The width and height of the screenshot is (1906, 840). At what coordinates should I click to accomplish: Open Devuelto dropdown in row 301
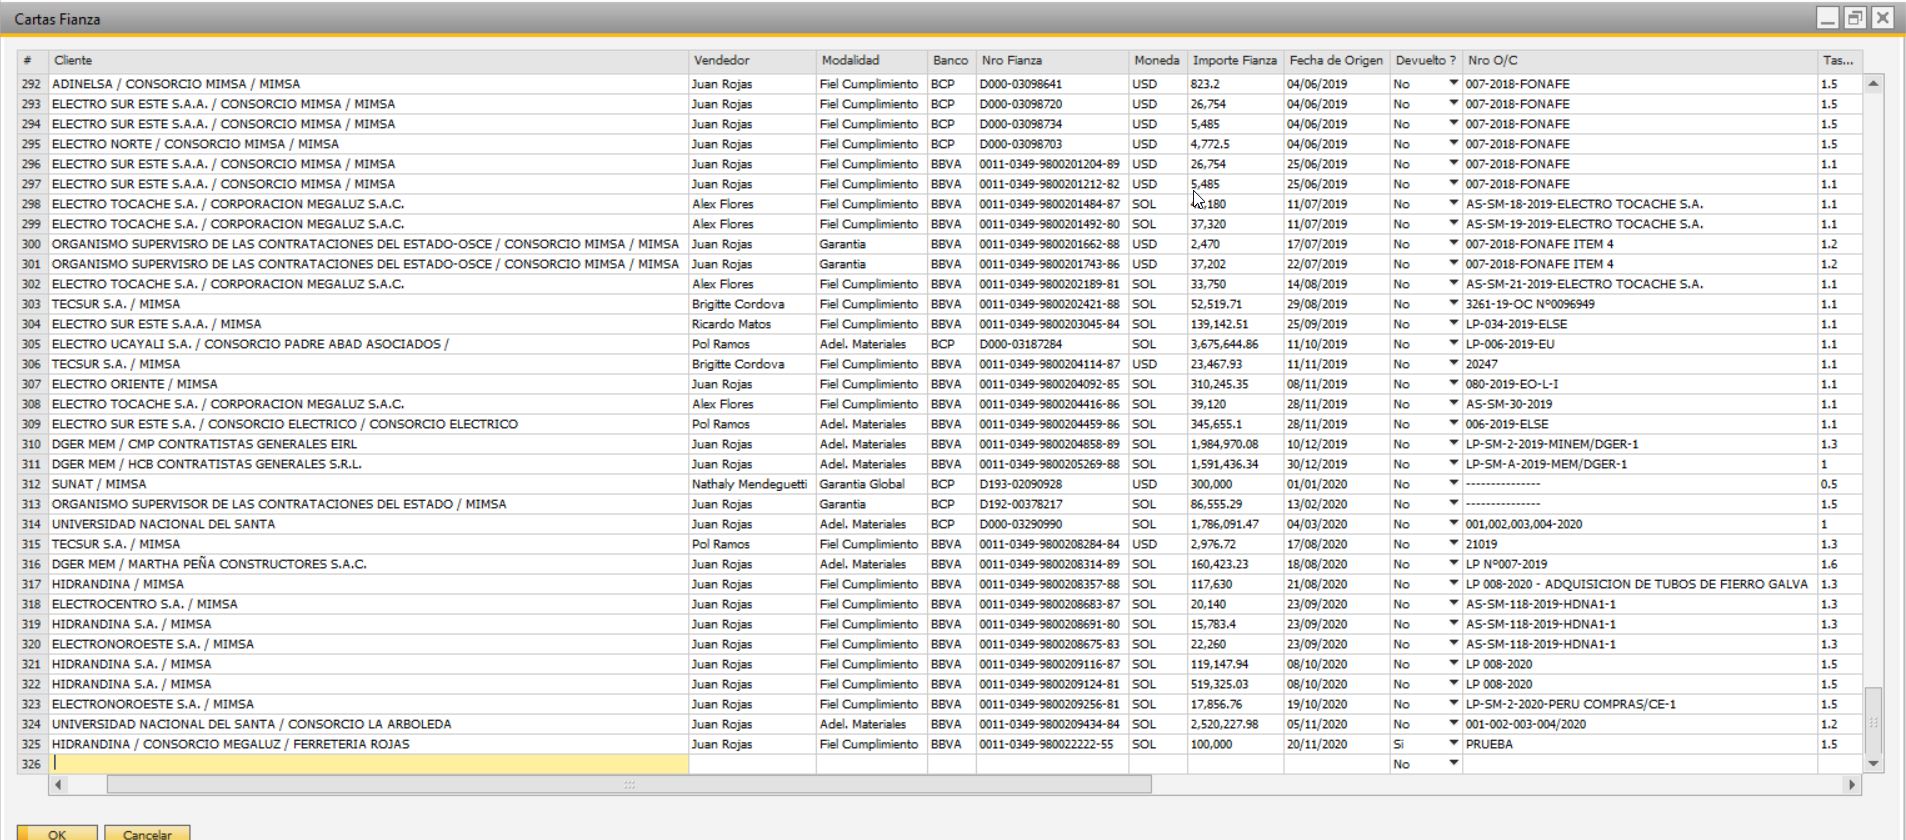click(1453, 264)
